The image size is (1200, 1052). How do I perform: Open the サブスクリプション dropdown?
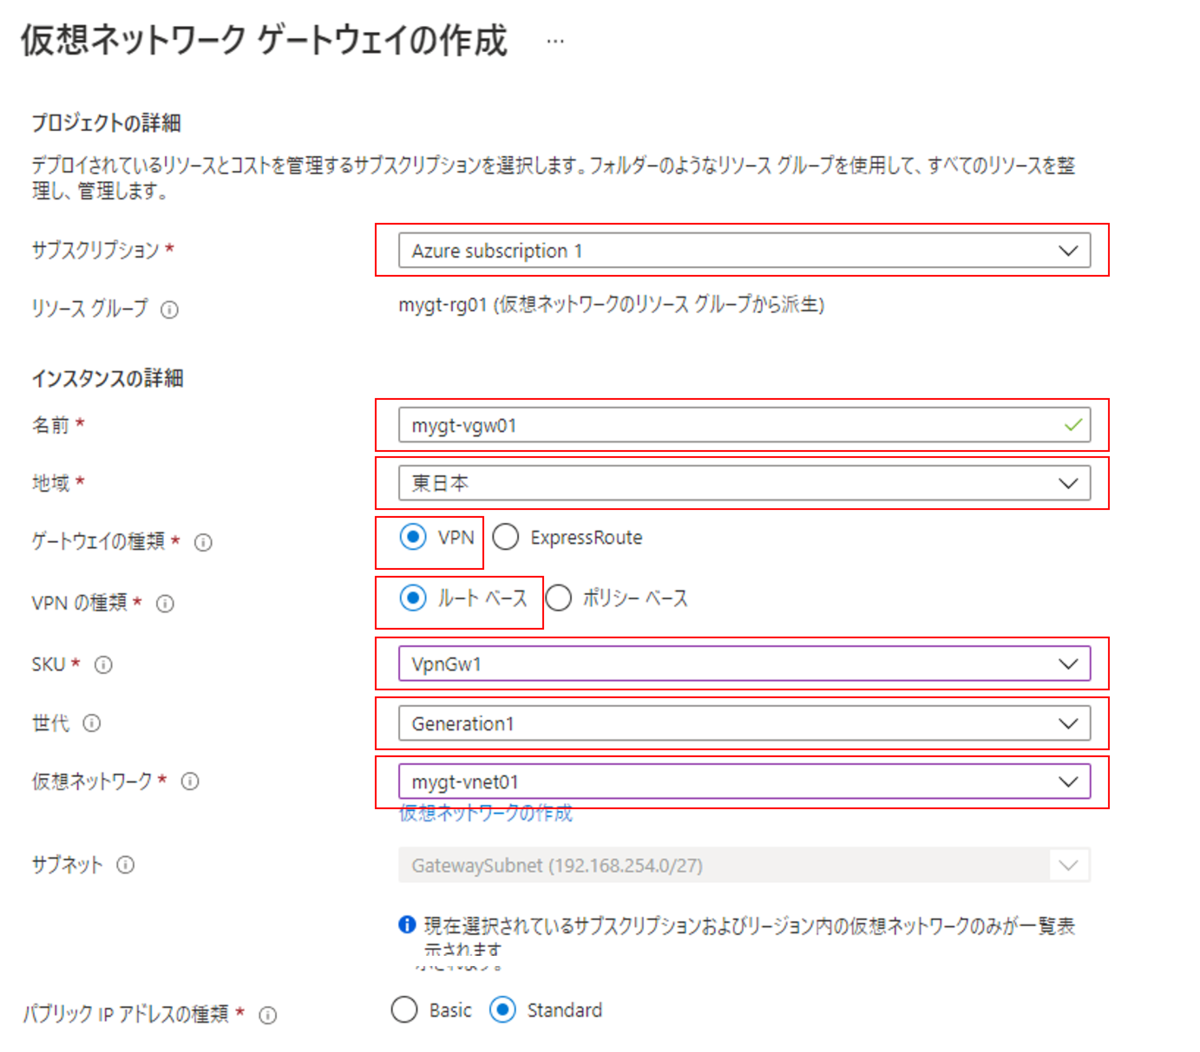point(1068,250)
